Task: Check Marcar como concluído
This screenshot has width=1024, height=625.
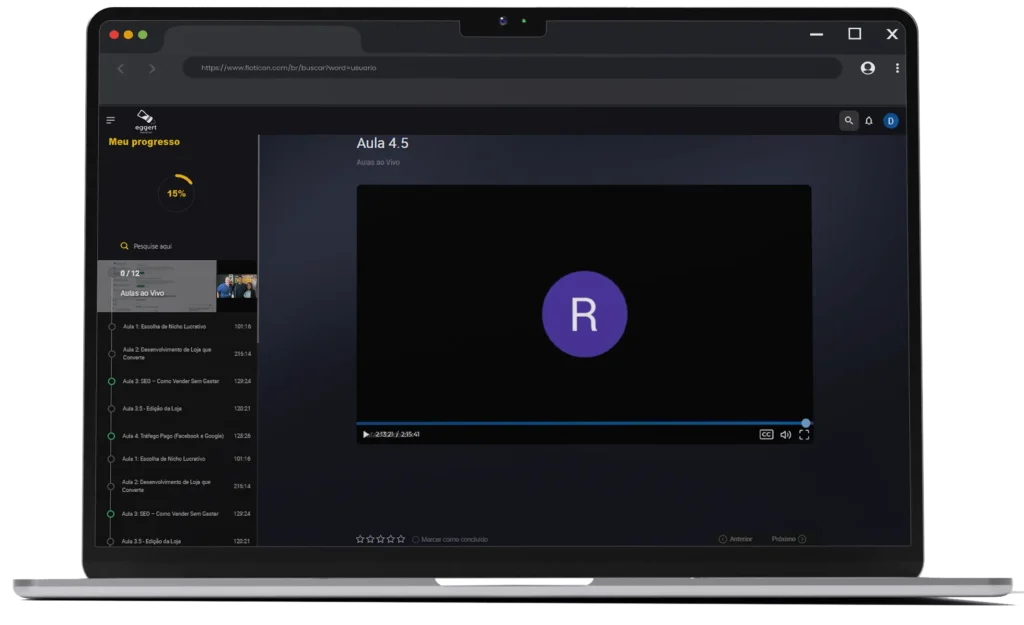Action: coord(416,540)
